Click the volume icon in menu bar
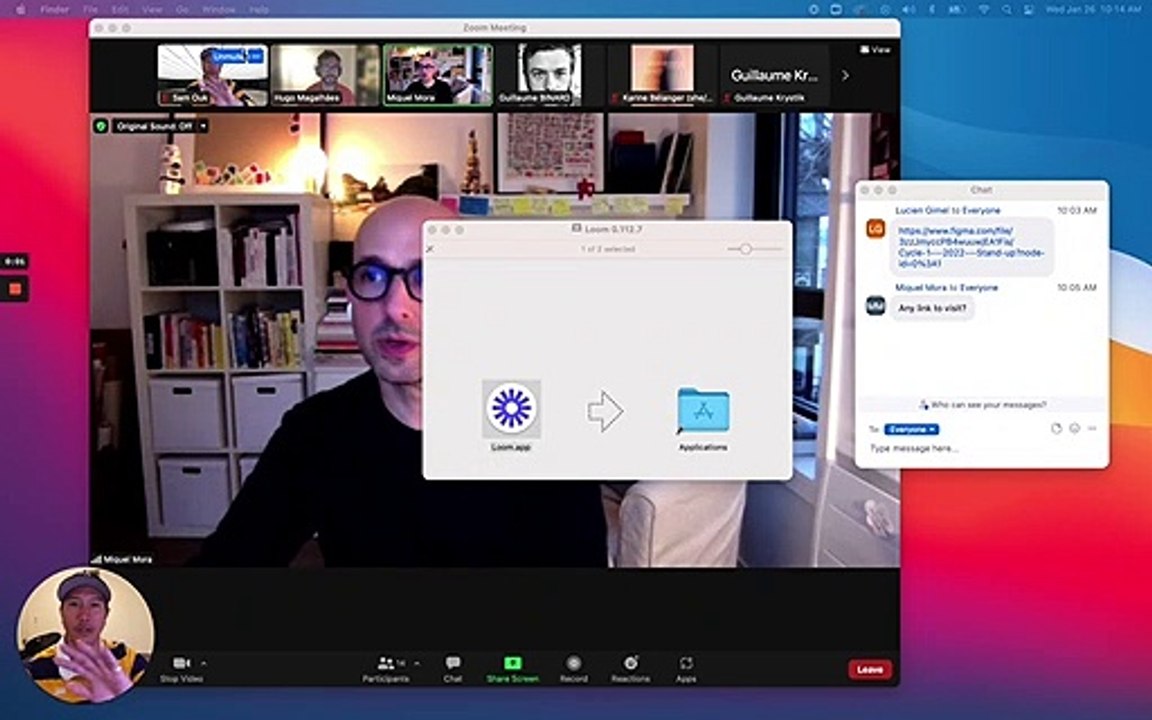This screenshot has width=1152, height=720. pyautogui.click(x=909, y=10)
